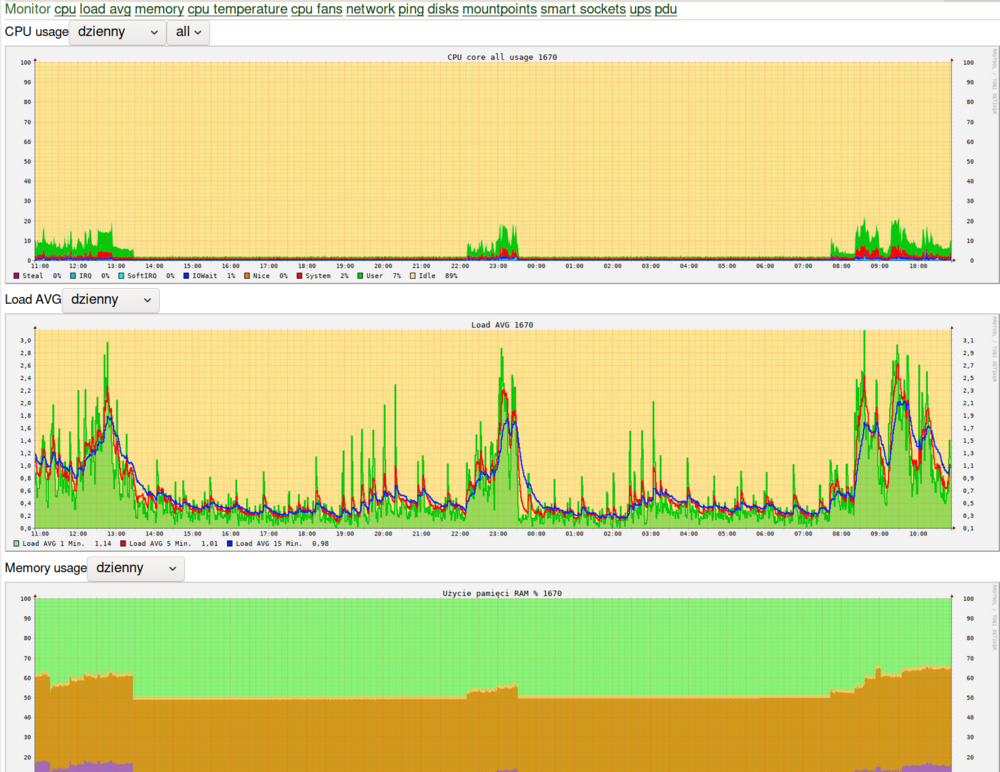Click the 'Monitor' heading text
Viewport: 1000px width, 772px height.
coord(27,10)
